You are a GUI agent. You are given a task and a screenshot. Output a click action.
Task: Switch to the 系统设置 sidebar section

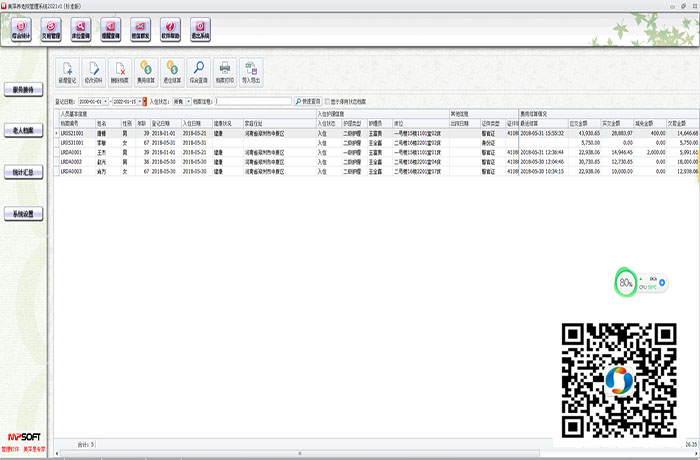point(24,214)
